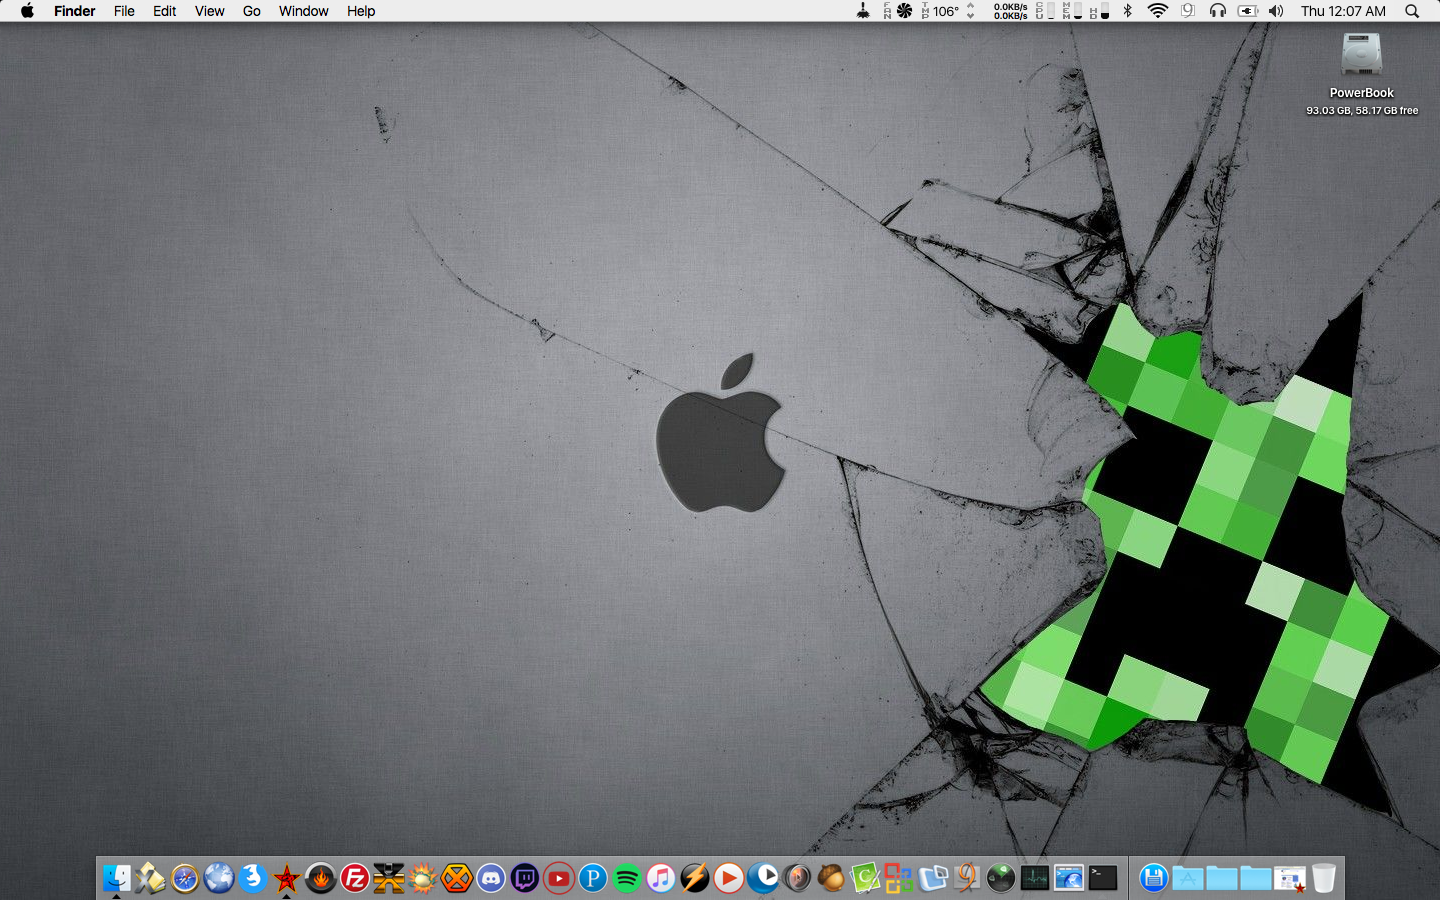Launch the blue fish icon app
This screenshot has width=1440, height=900.
pyautogui.click(x=253, y=878)
